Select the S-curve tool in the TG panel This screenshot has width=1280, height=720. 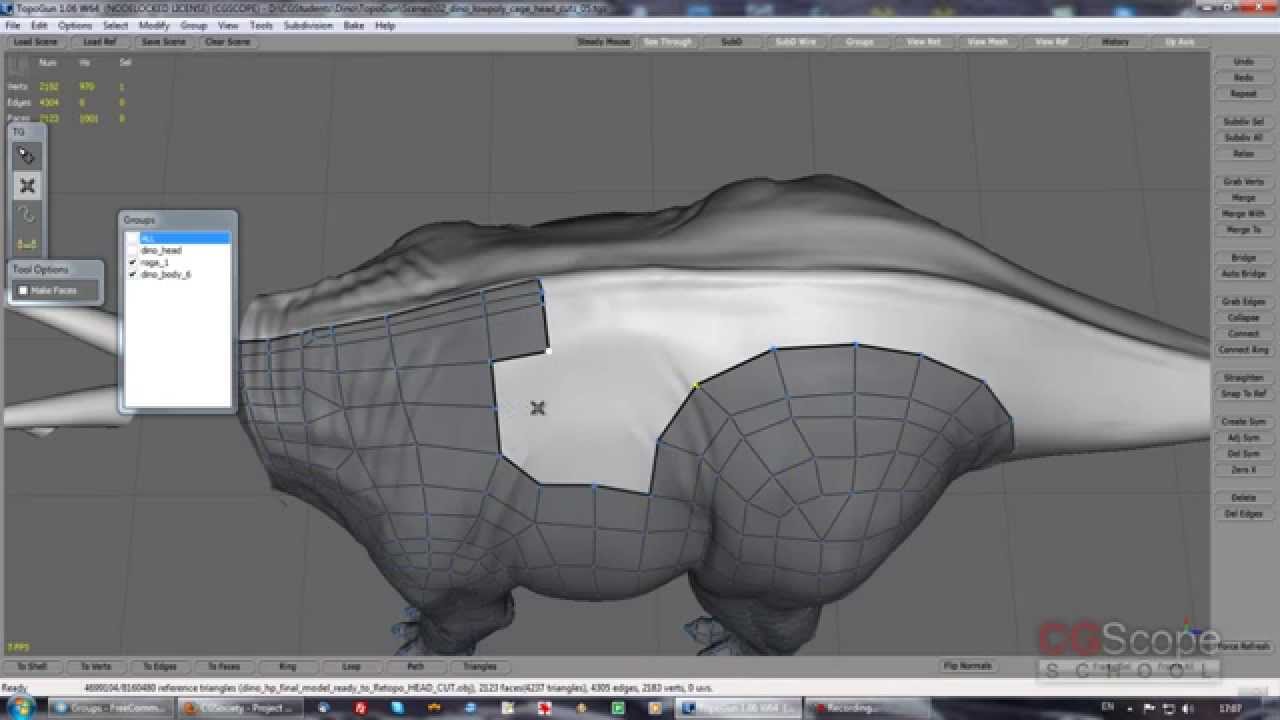(27, 215)
